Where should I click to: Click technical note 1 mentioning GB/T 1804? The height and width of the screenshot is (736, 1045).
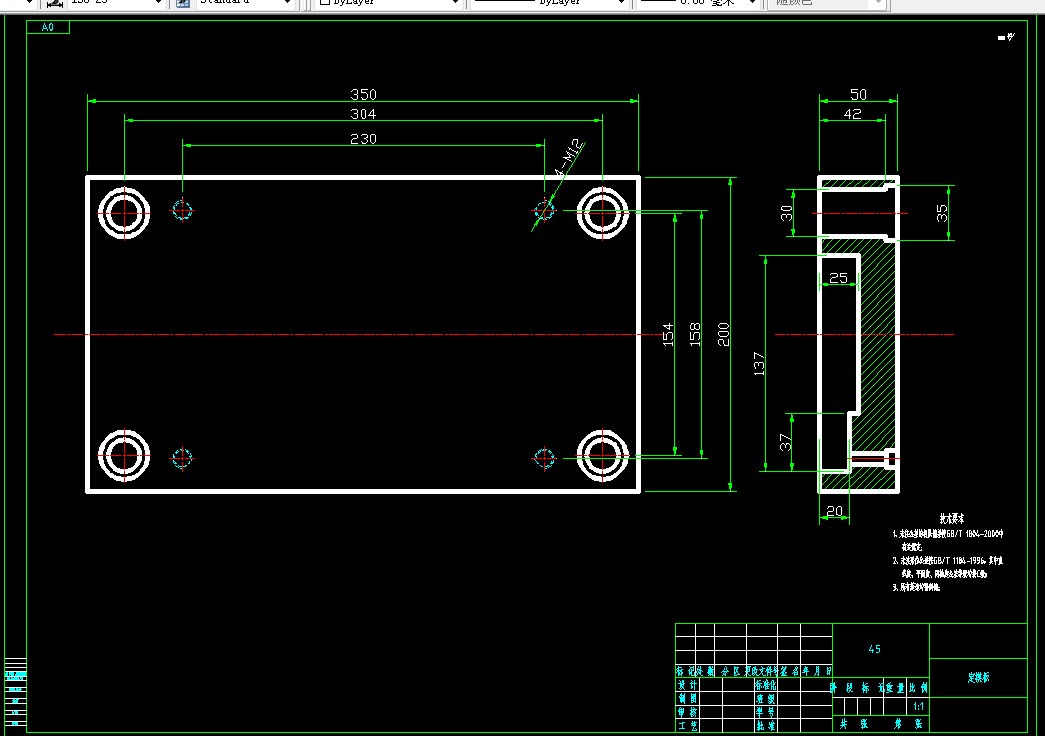[948, 540]
